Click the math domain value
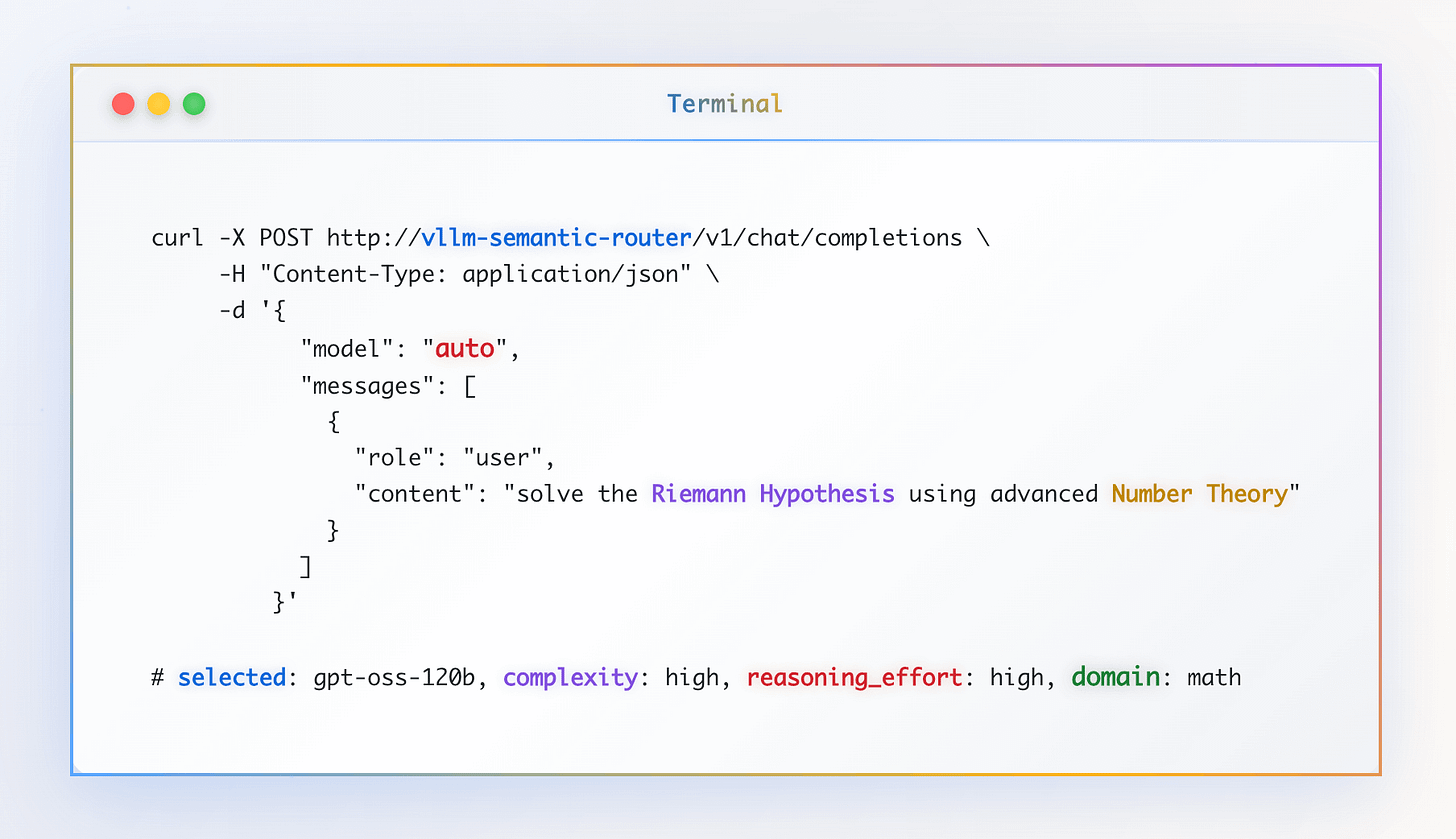1456x839 pixels. [x=1214, y=677]
